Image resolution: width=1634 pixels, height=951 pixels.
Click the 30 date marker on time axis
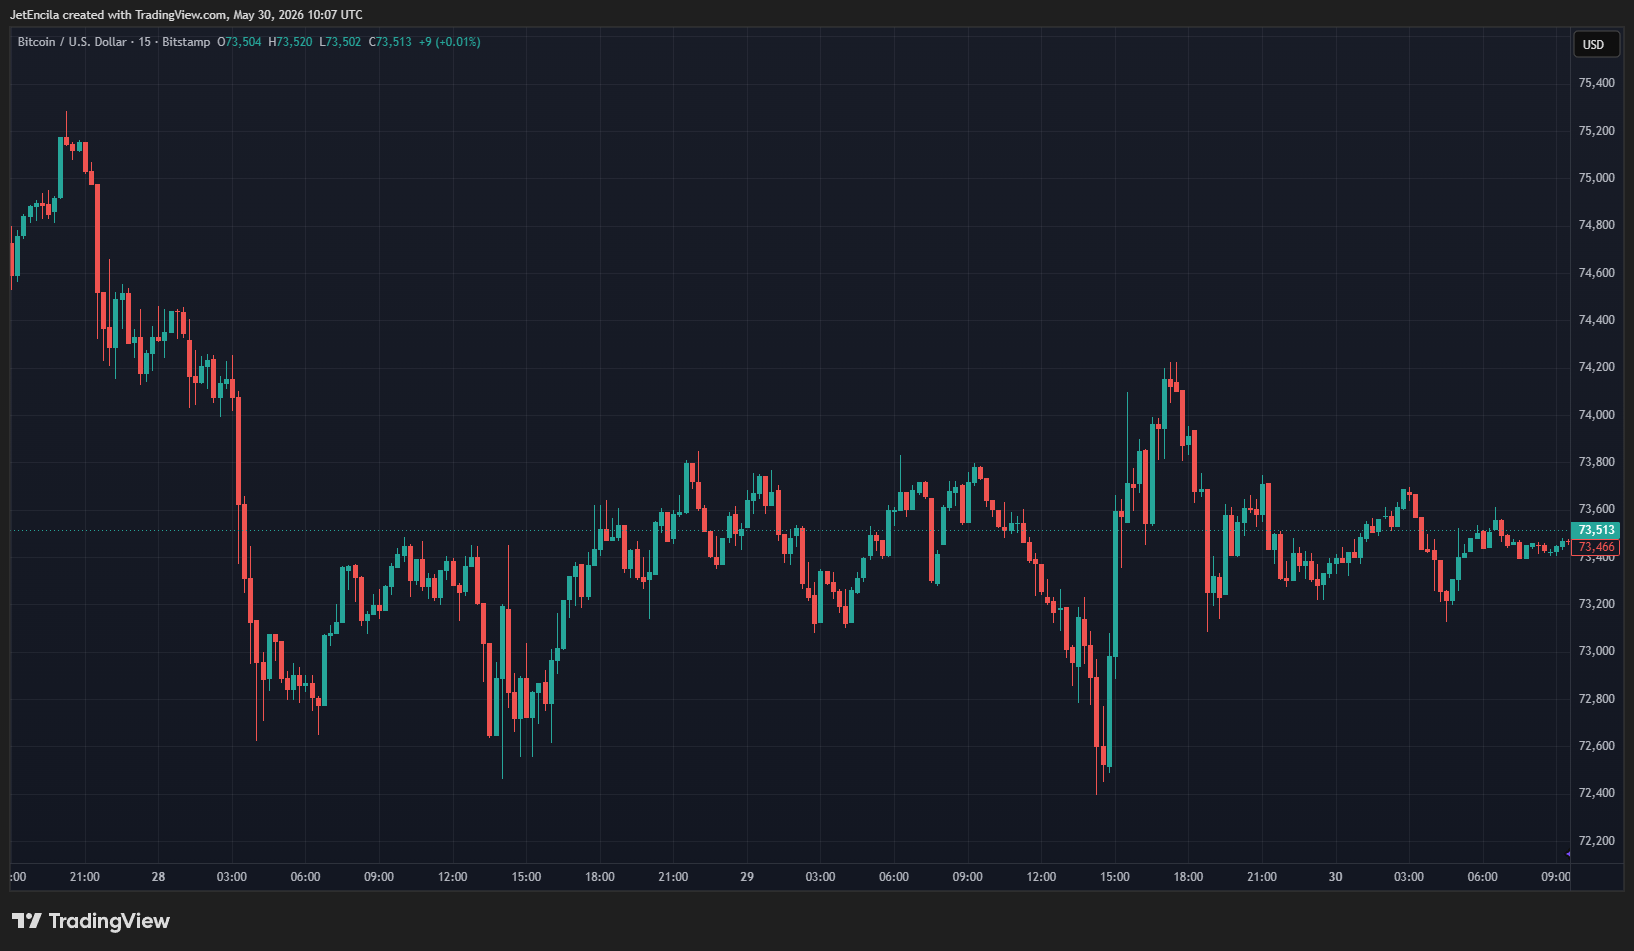(x=1335, y=877)
